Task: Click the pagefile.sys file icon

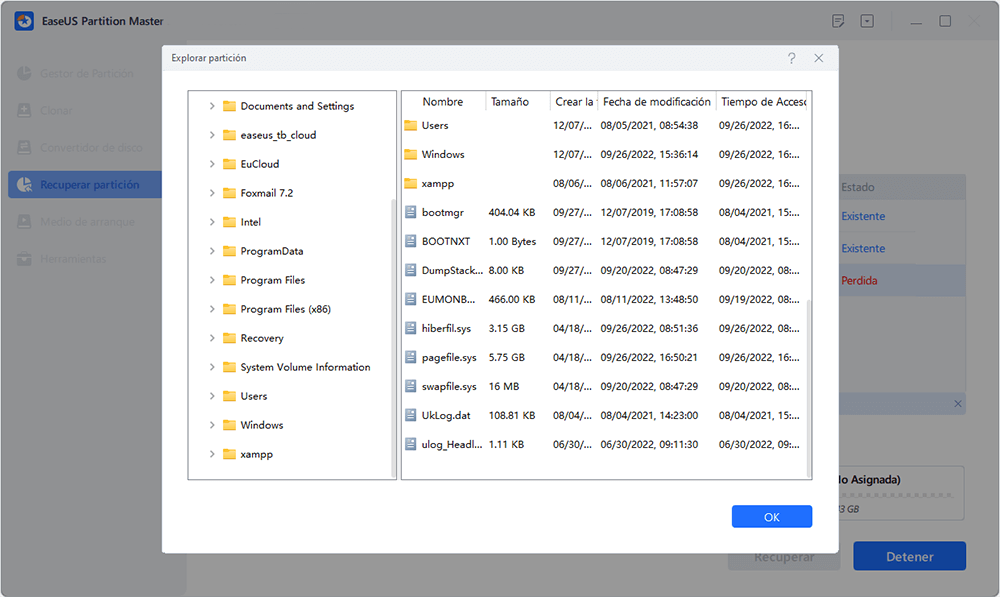Action: pyautogui.click(x=411, y=357)
